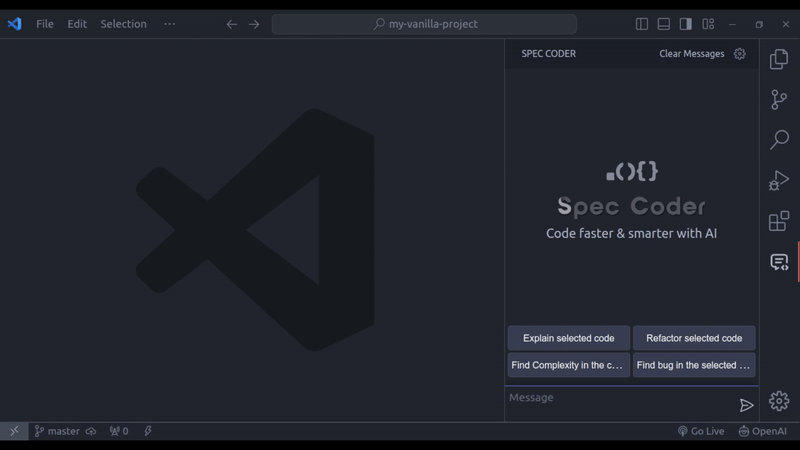Screen dimensions: 800x450
Task: Open the Source Control view icon
Action: [779, 99]
